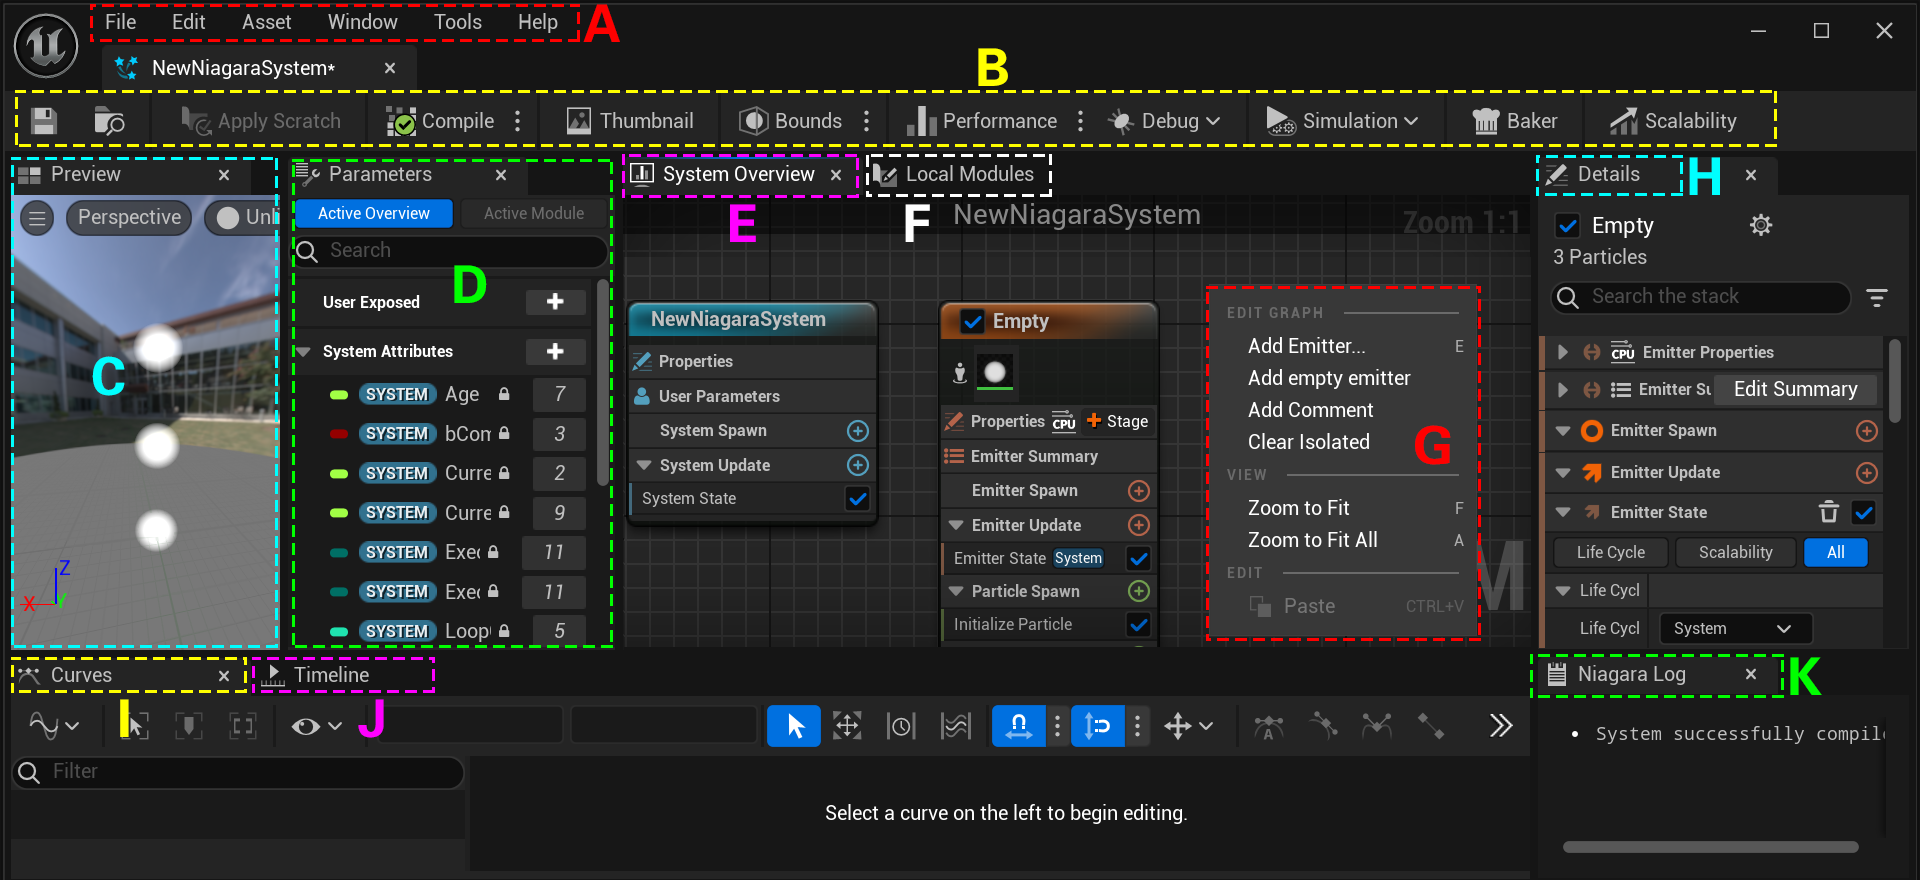Open the Performance toolbar item
This screenshot has width=1920, height=880.
pyautogui.click(x=981, y=121)
